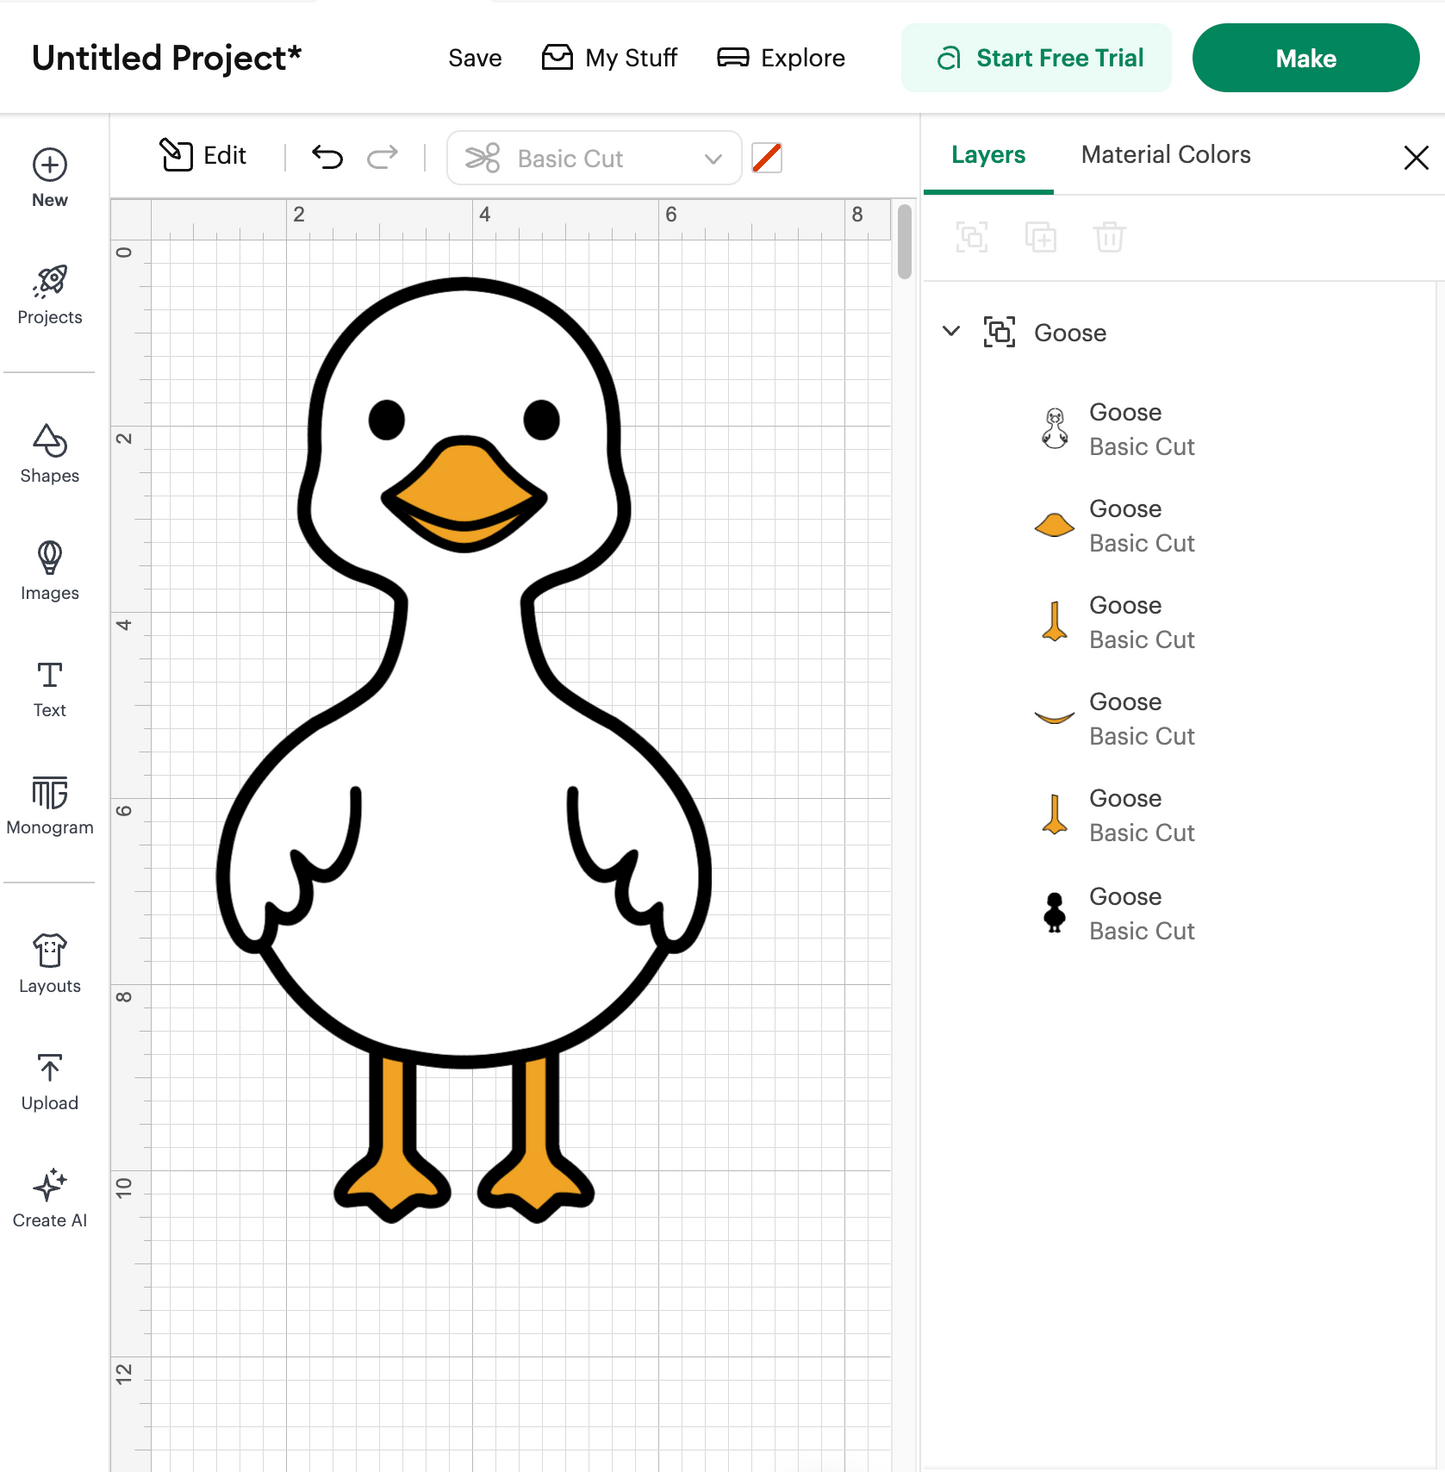Open the color swatch next to Basic Cut
The image size is (1445, 1472).
point(766,157)
